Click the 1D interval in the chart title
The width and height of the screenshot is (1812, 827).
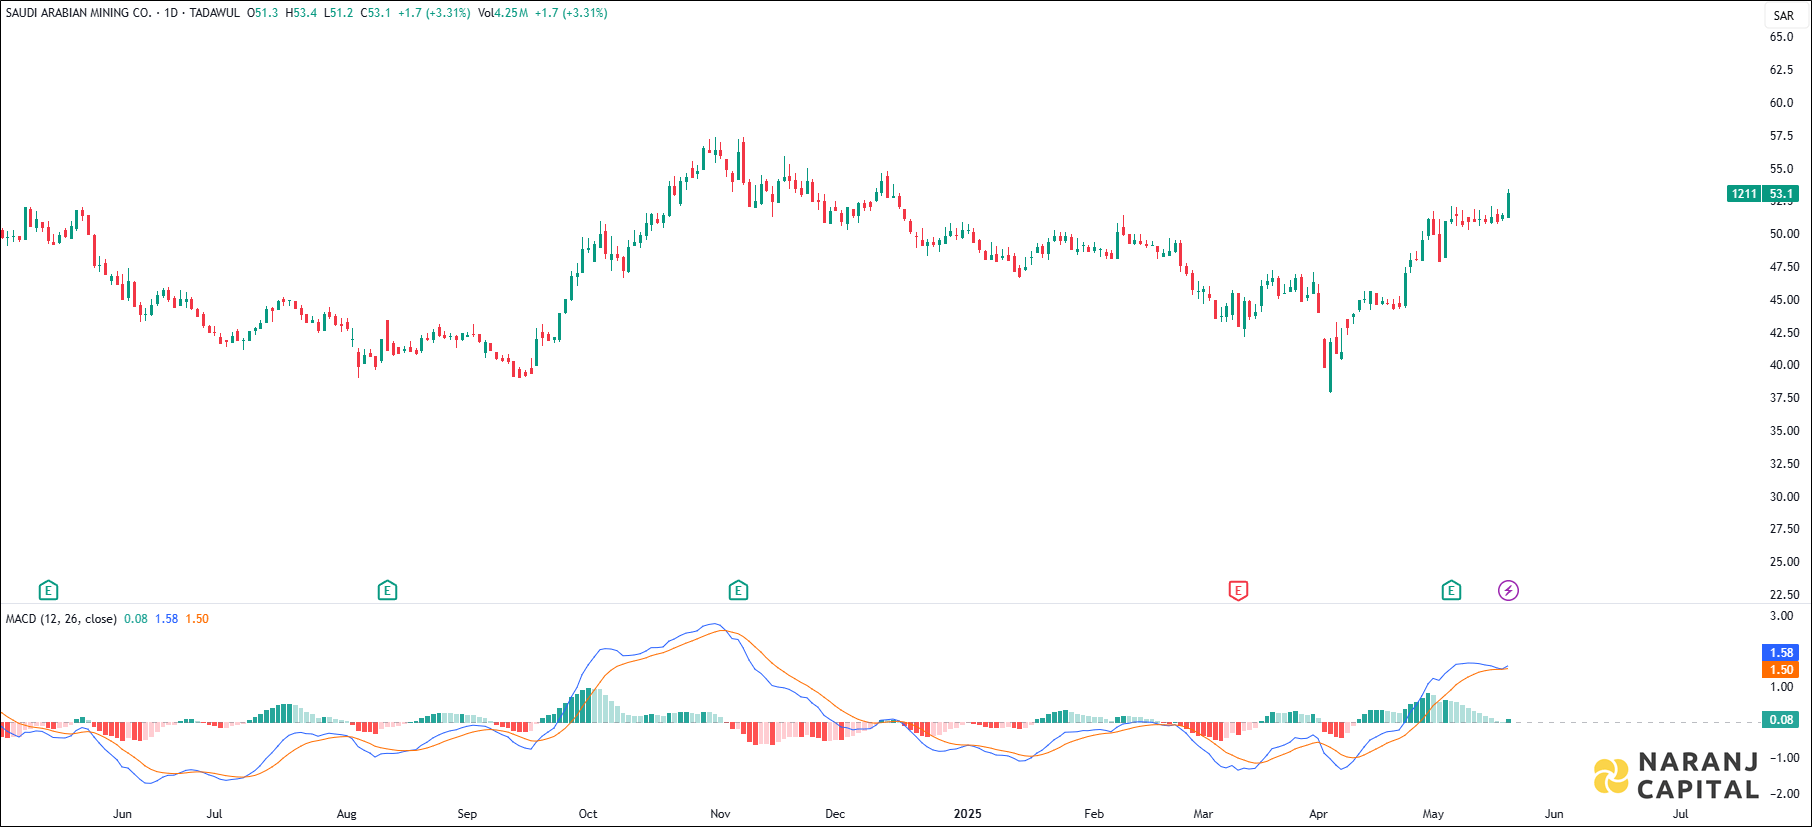(x=171, y=13)
